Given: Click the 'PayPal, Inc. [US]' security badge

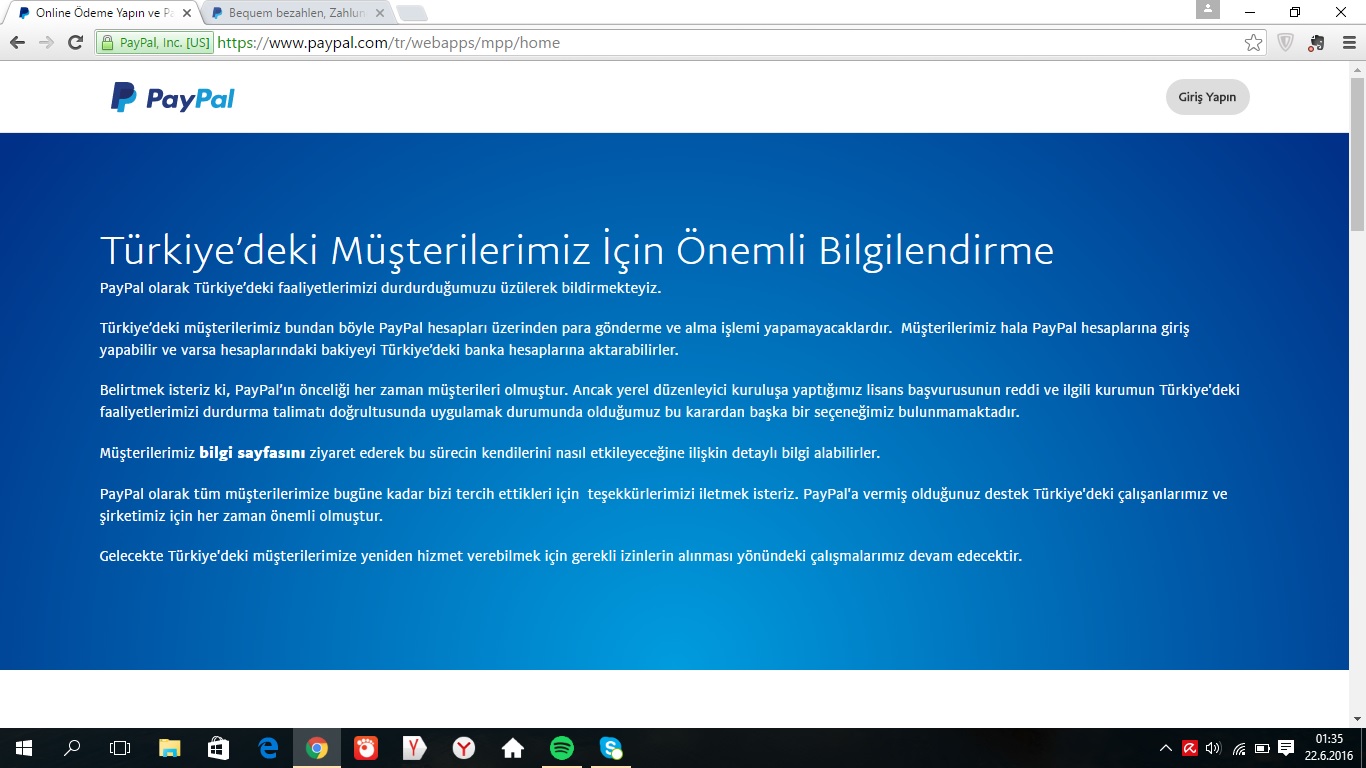Looking at the screenshot, I should pos(155,43).
